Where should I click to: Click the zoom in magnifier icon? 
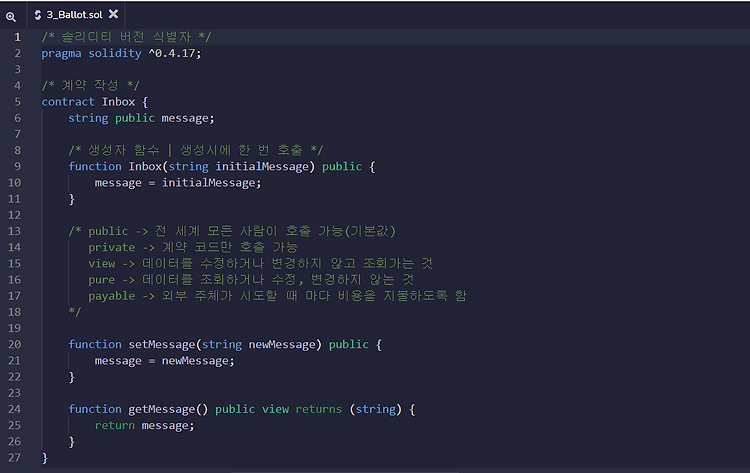(11, 17)
